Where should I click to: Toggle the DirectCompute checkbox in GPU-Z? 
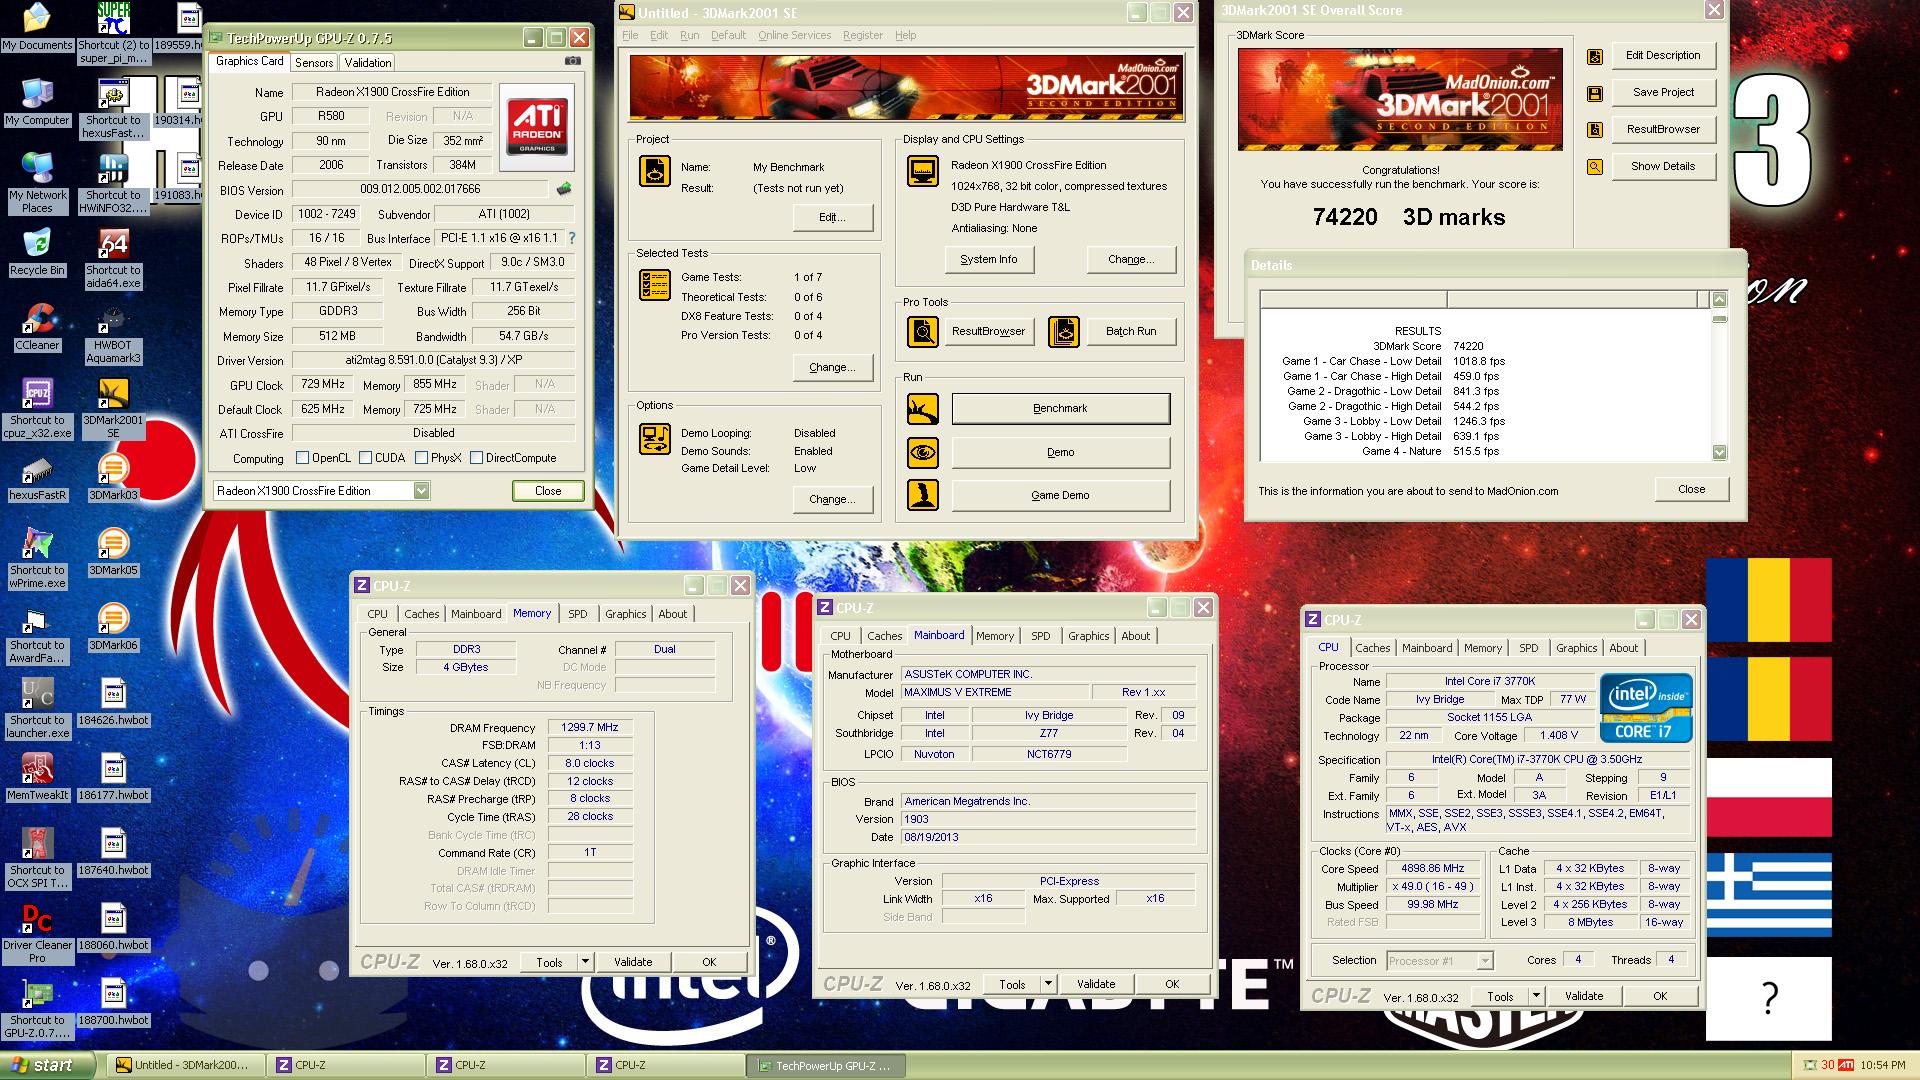pyautogui.click(x=477, y=458)
